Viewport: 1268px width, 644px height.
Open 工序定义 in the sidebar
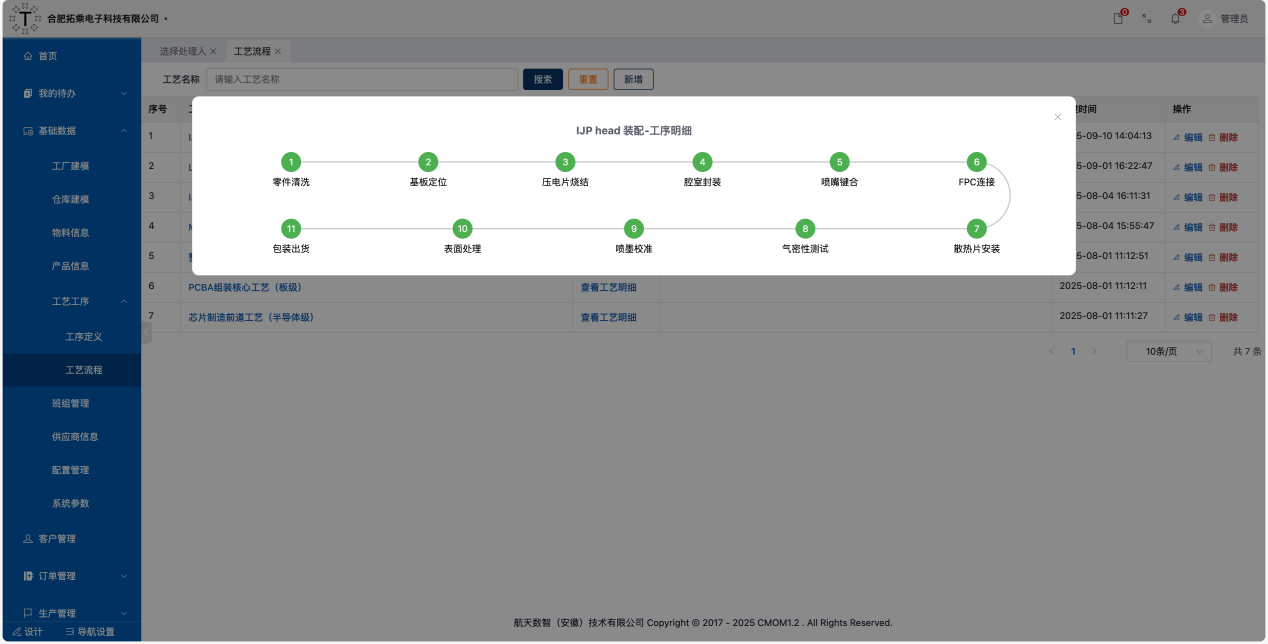coord(84,337)
